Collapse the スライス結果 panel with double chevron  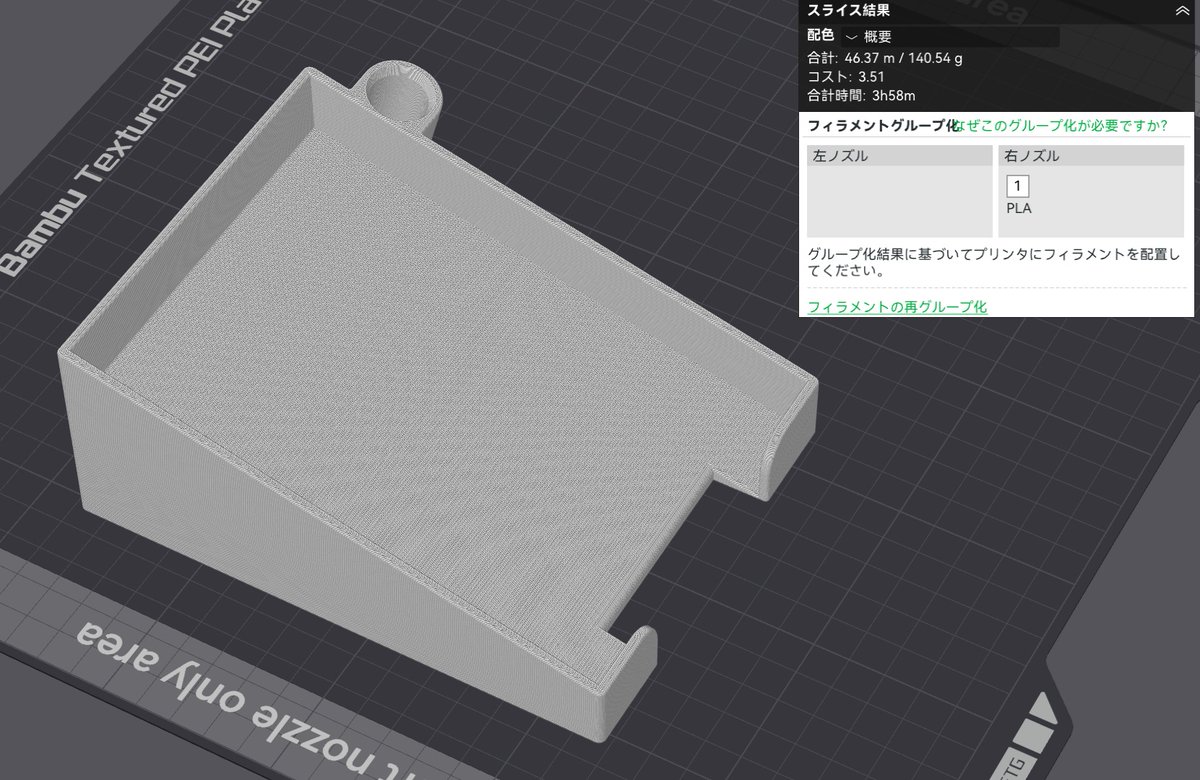pyautogui.click(x=1181, y=10)
